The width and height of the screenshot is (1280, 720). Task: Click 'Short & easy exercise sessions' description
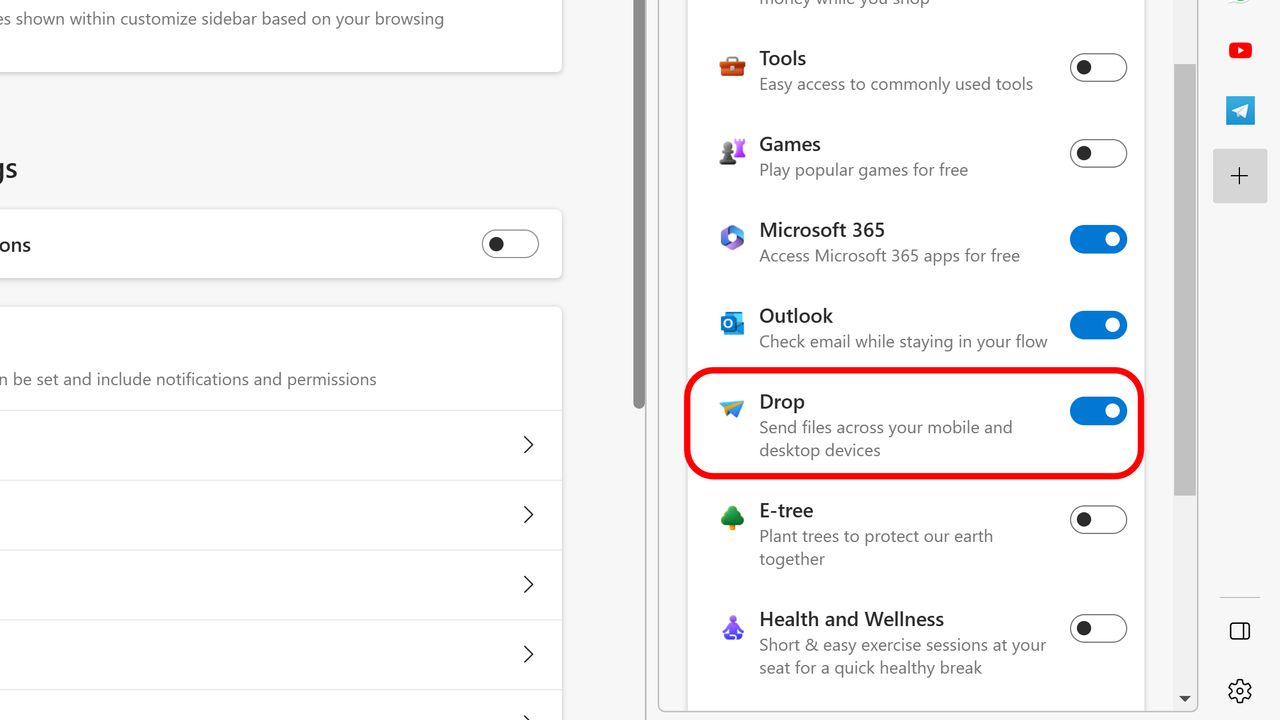[x=902, y=656]
